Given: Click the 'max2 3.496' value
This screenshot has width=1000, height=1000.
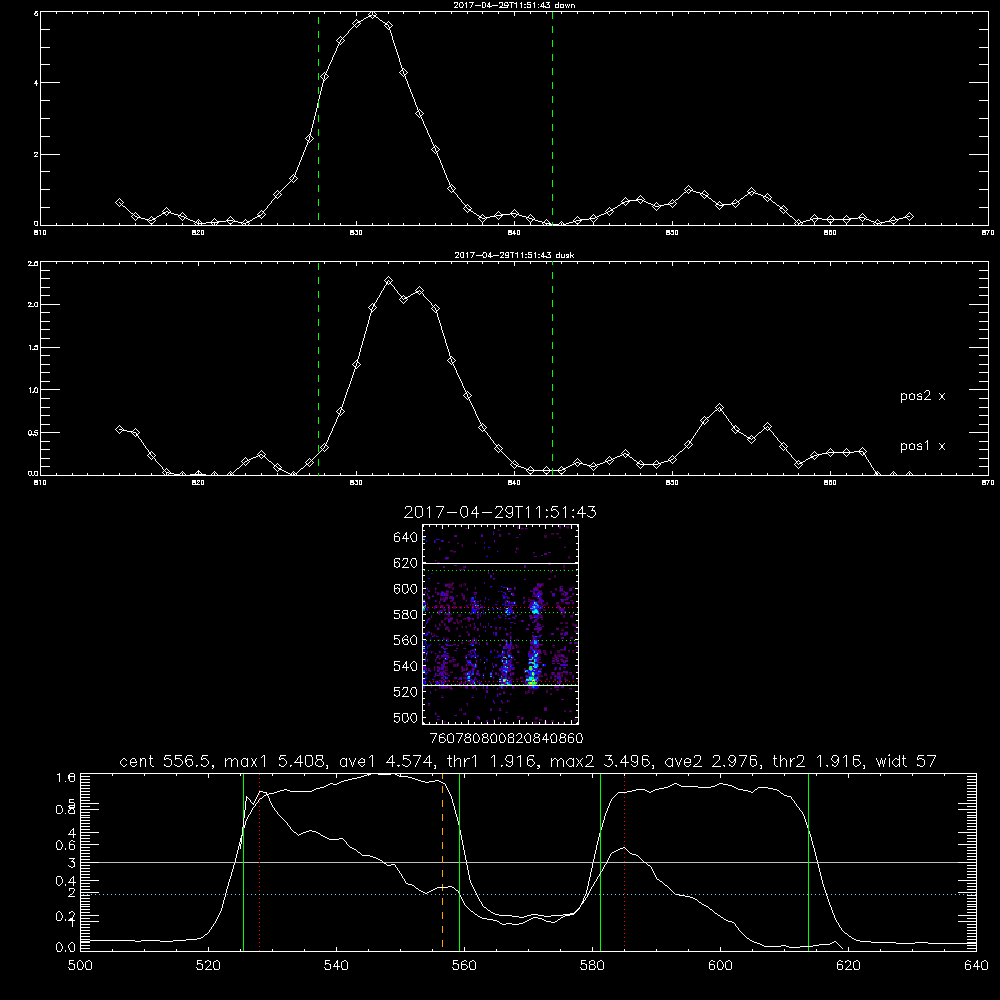Looking at the screenshot, I should click(601, 761).
